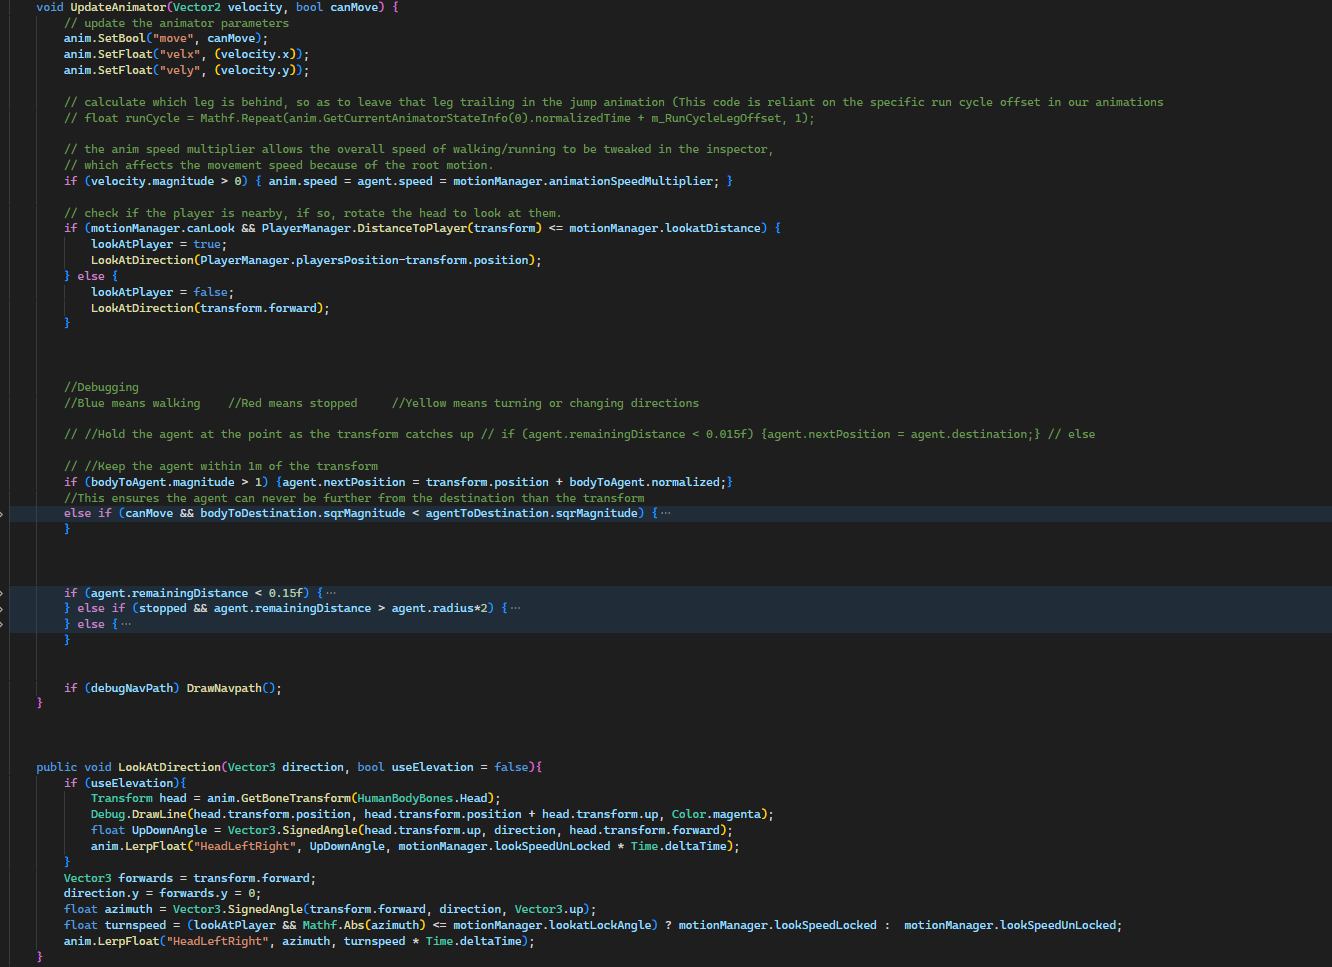Click '//Yellow means turning or changing directions' comment
This screenshot has height=967, width=1332.
[x=545, y=404]
